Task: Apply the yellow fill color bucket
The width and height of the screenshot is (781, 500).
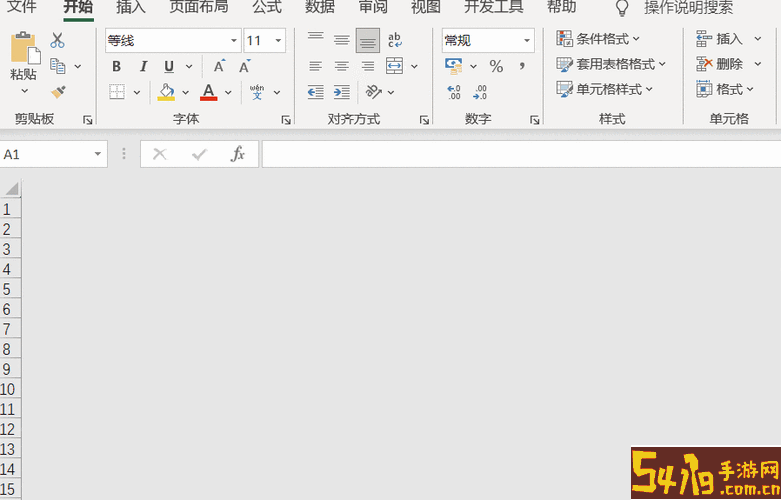Action: click(166, 92)
